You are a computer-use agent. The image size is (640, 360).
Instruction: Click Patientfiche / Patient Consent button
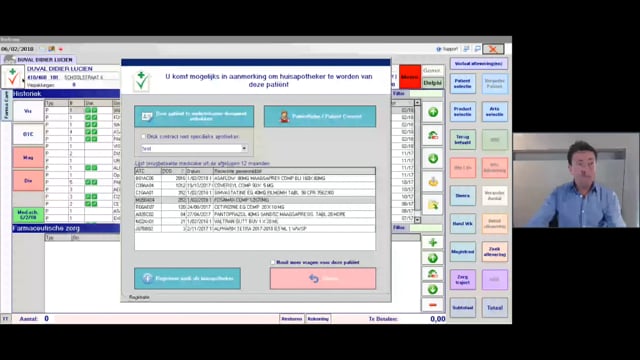(x=320, y=116)
